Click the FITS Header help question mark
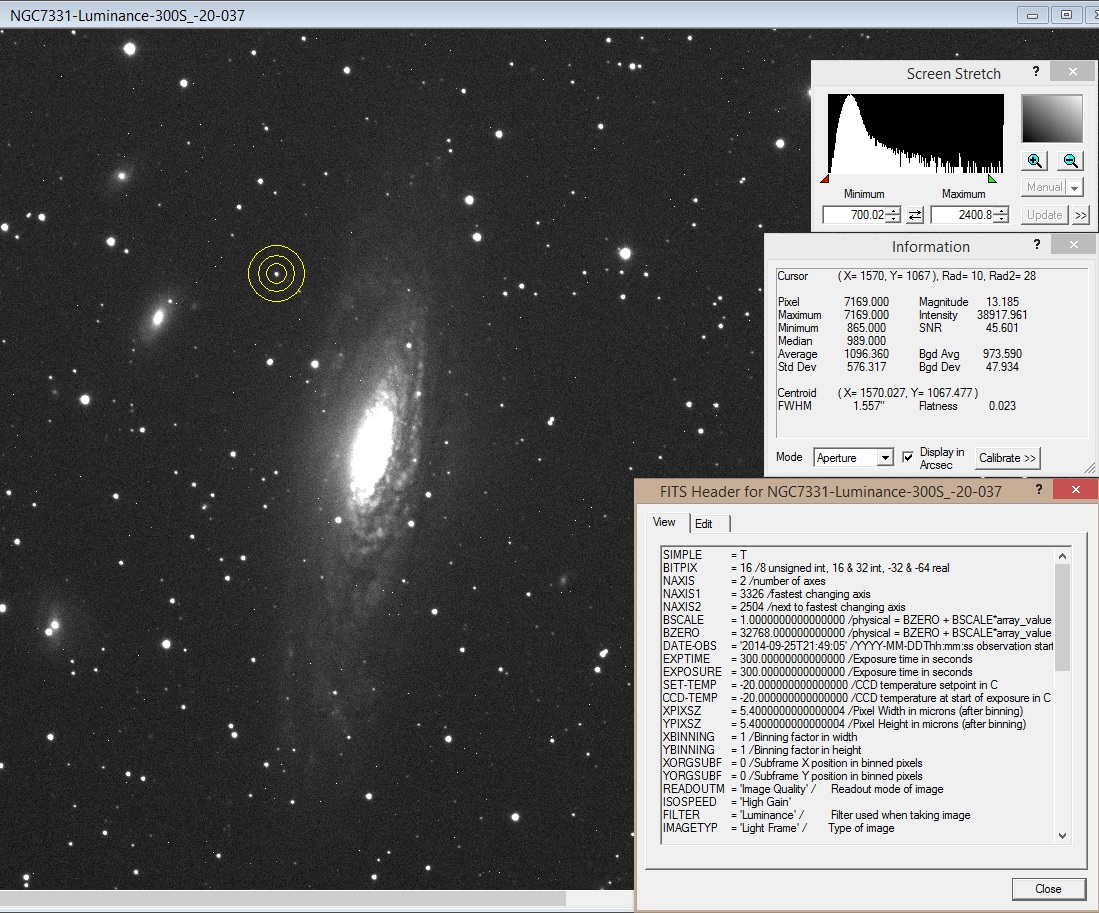Image resolution: width=1099 pixels, height=913 pixels. [1039, 489]
